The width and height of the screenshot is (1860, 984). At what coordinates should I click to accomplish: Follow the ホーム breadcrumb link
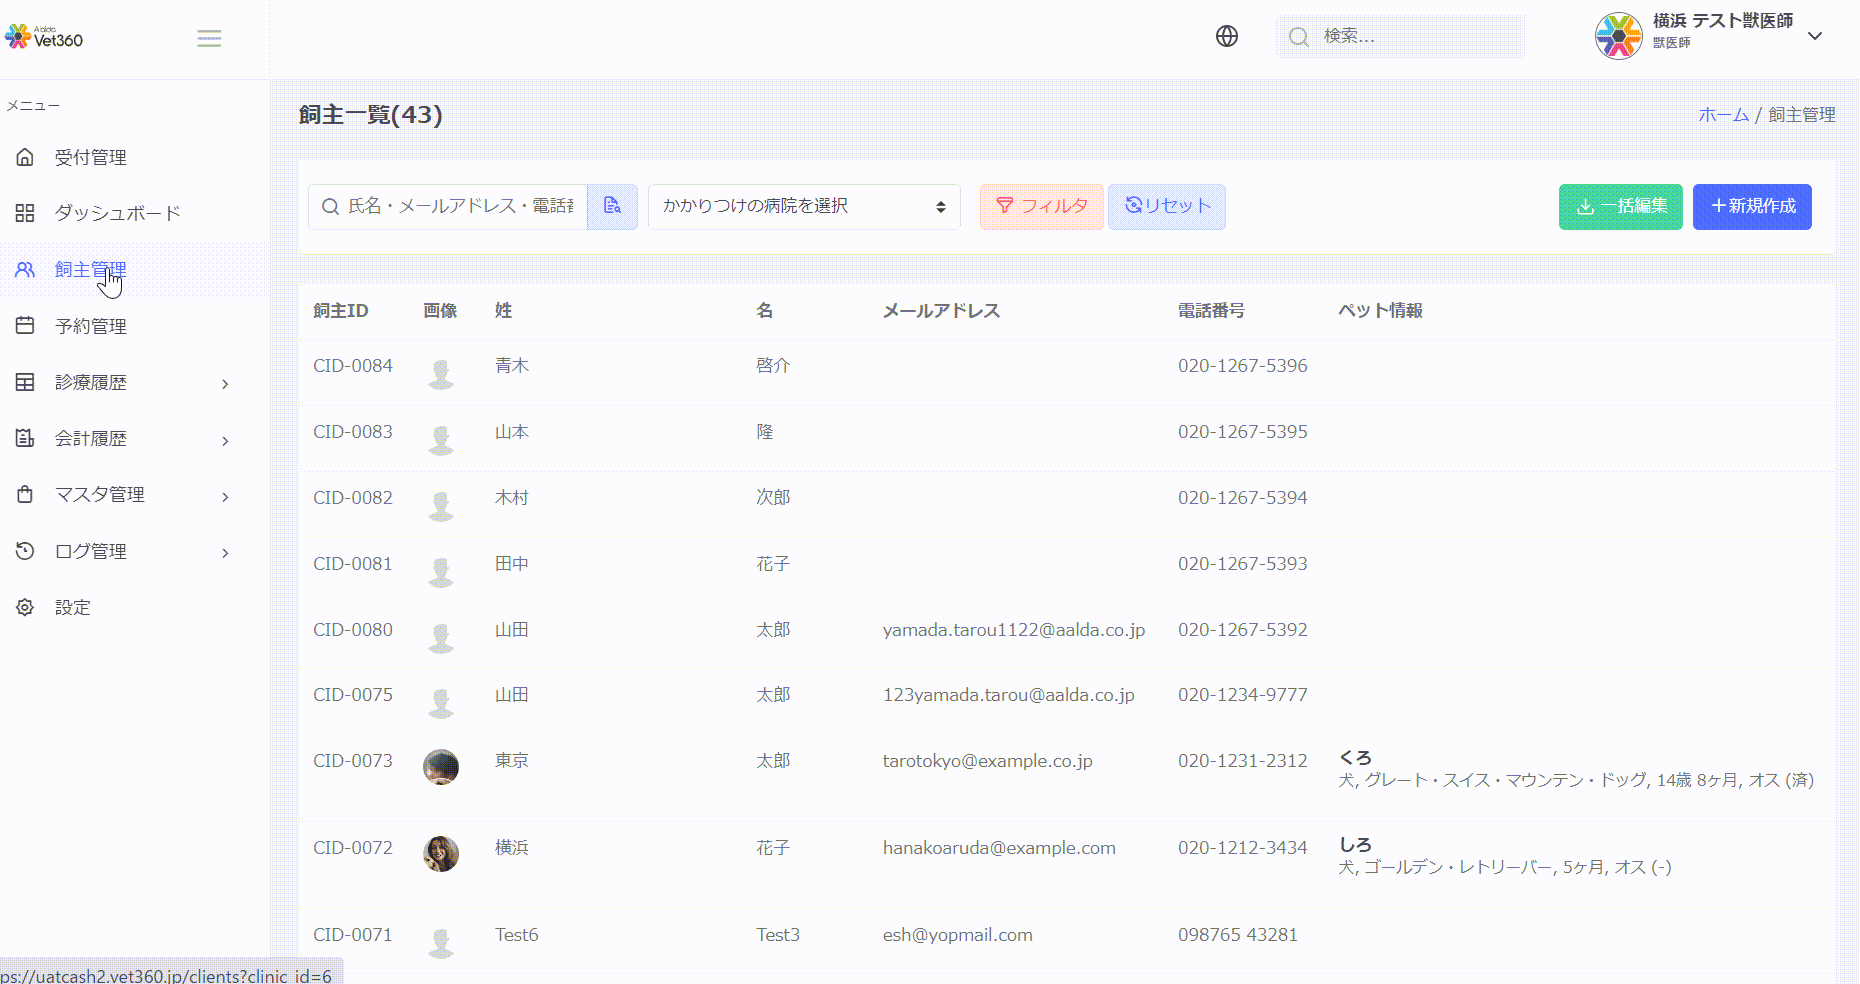click(1723, 115)
